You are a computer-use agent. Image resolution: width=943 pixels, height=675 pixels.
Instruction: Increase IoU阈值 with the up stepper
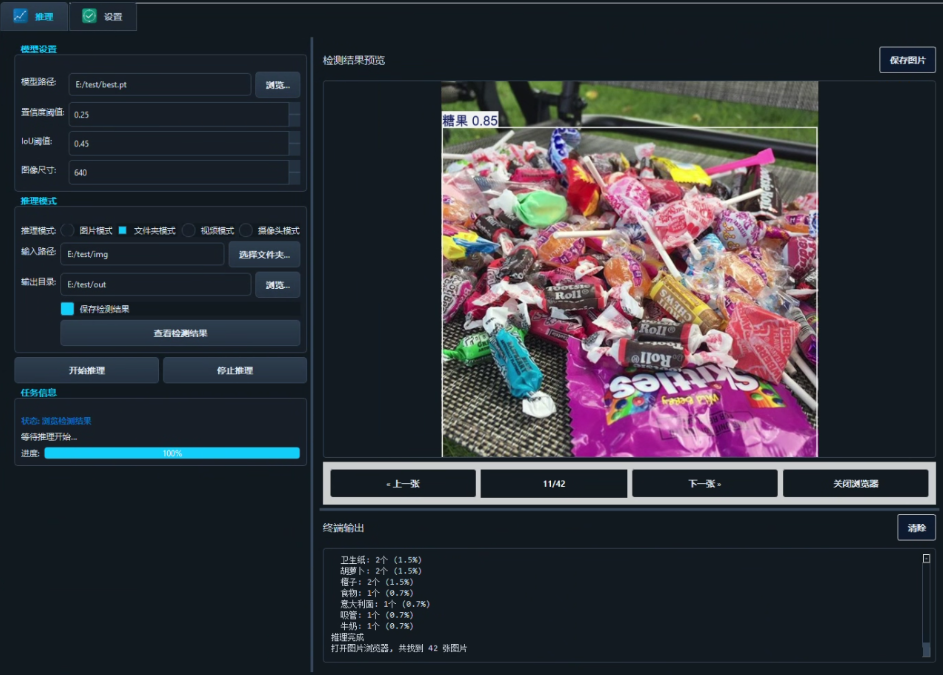pyautogui.click(x=294, y=138)
